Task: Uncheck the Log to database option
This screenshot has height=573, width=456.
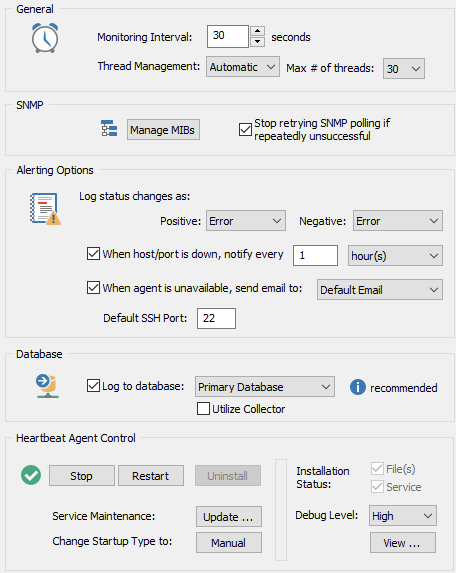Action: click(93, 386)
